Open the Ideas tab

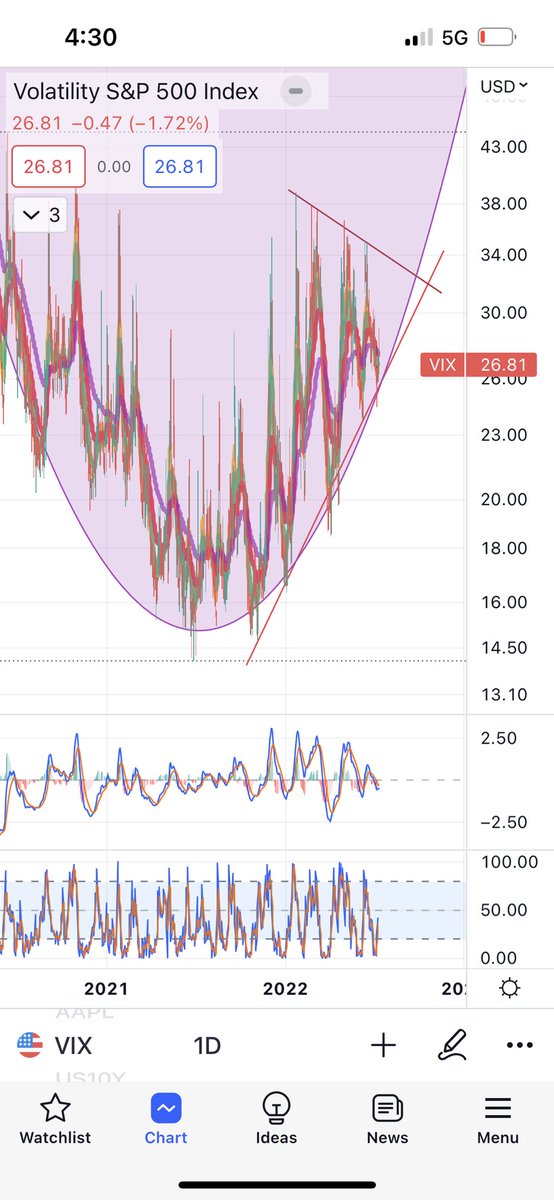(276, 1118)
